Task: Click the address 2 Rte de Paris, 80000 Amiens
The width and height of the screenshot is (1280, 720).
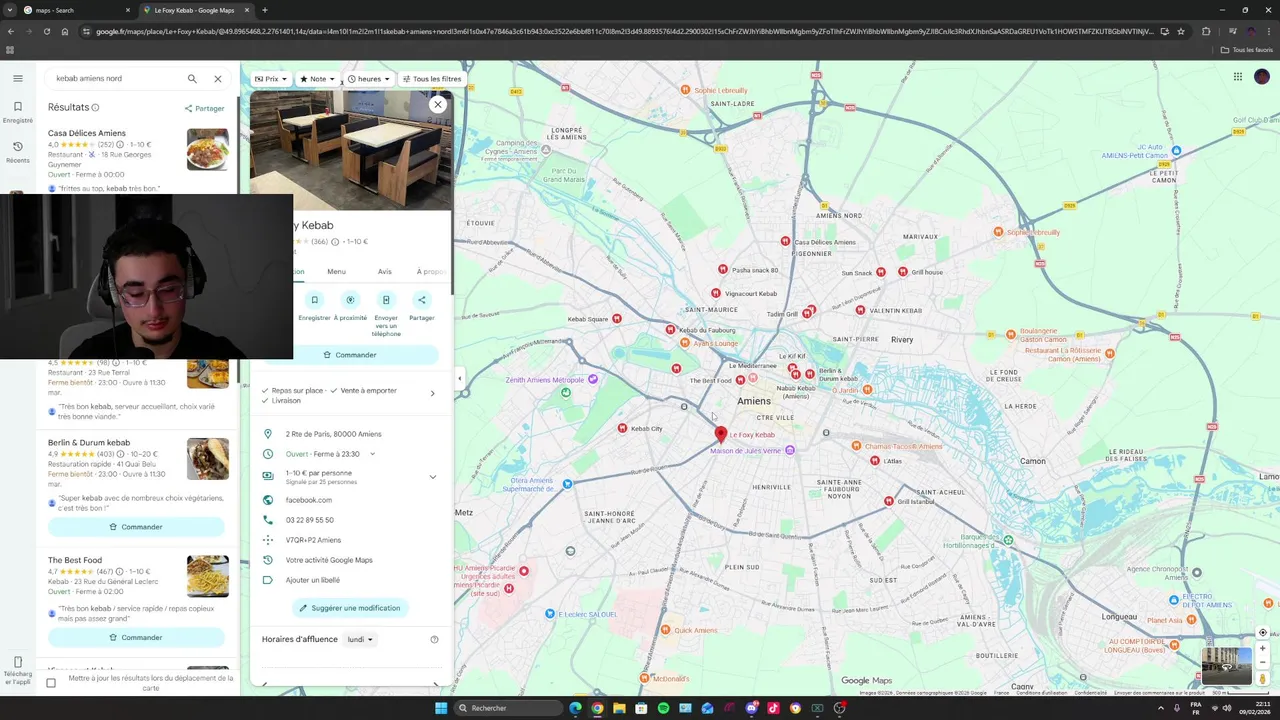Action: click(333, 434)
